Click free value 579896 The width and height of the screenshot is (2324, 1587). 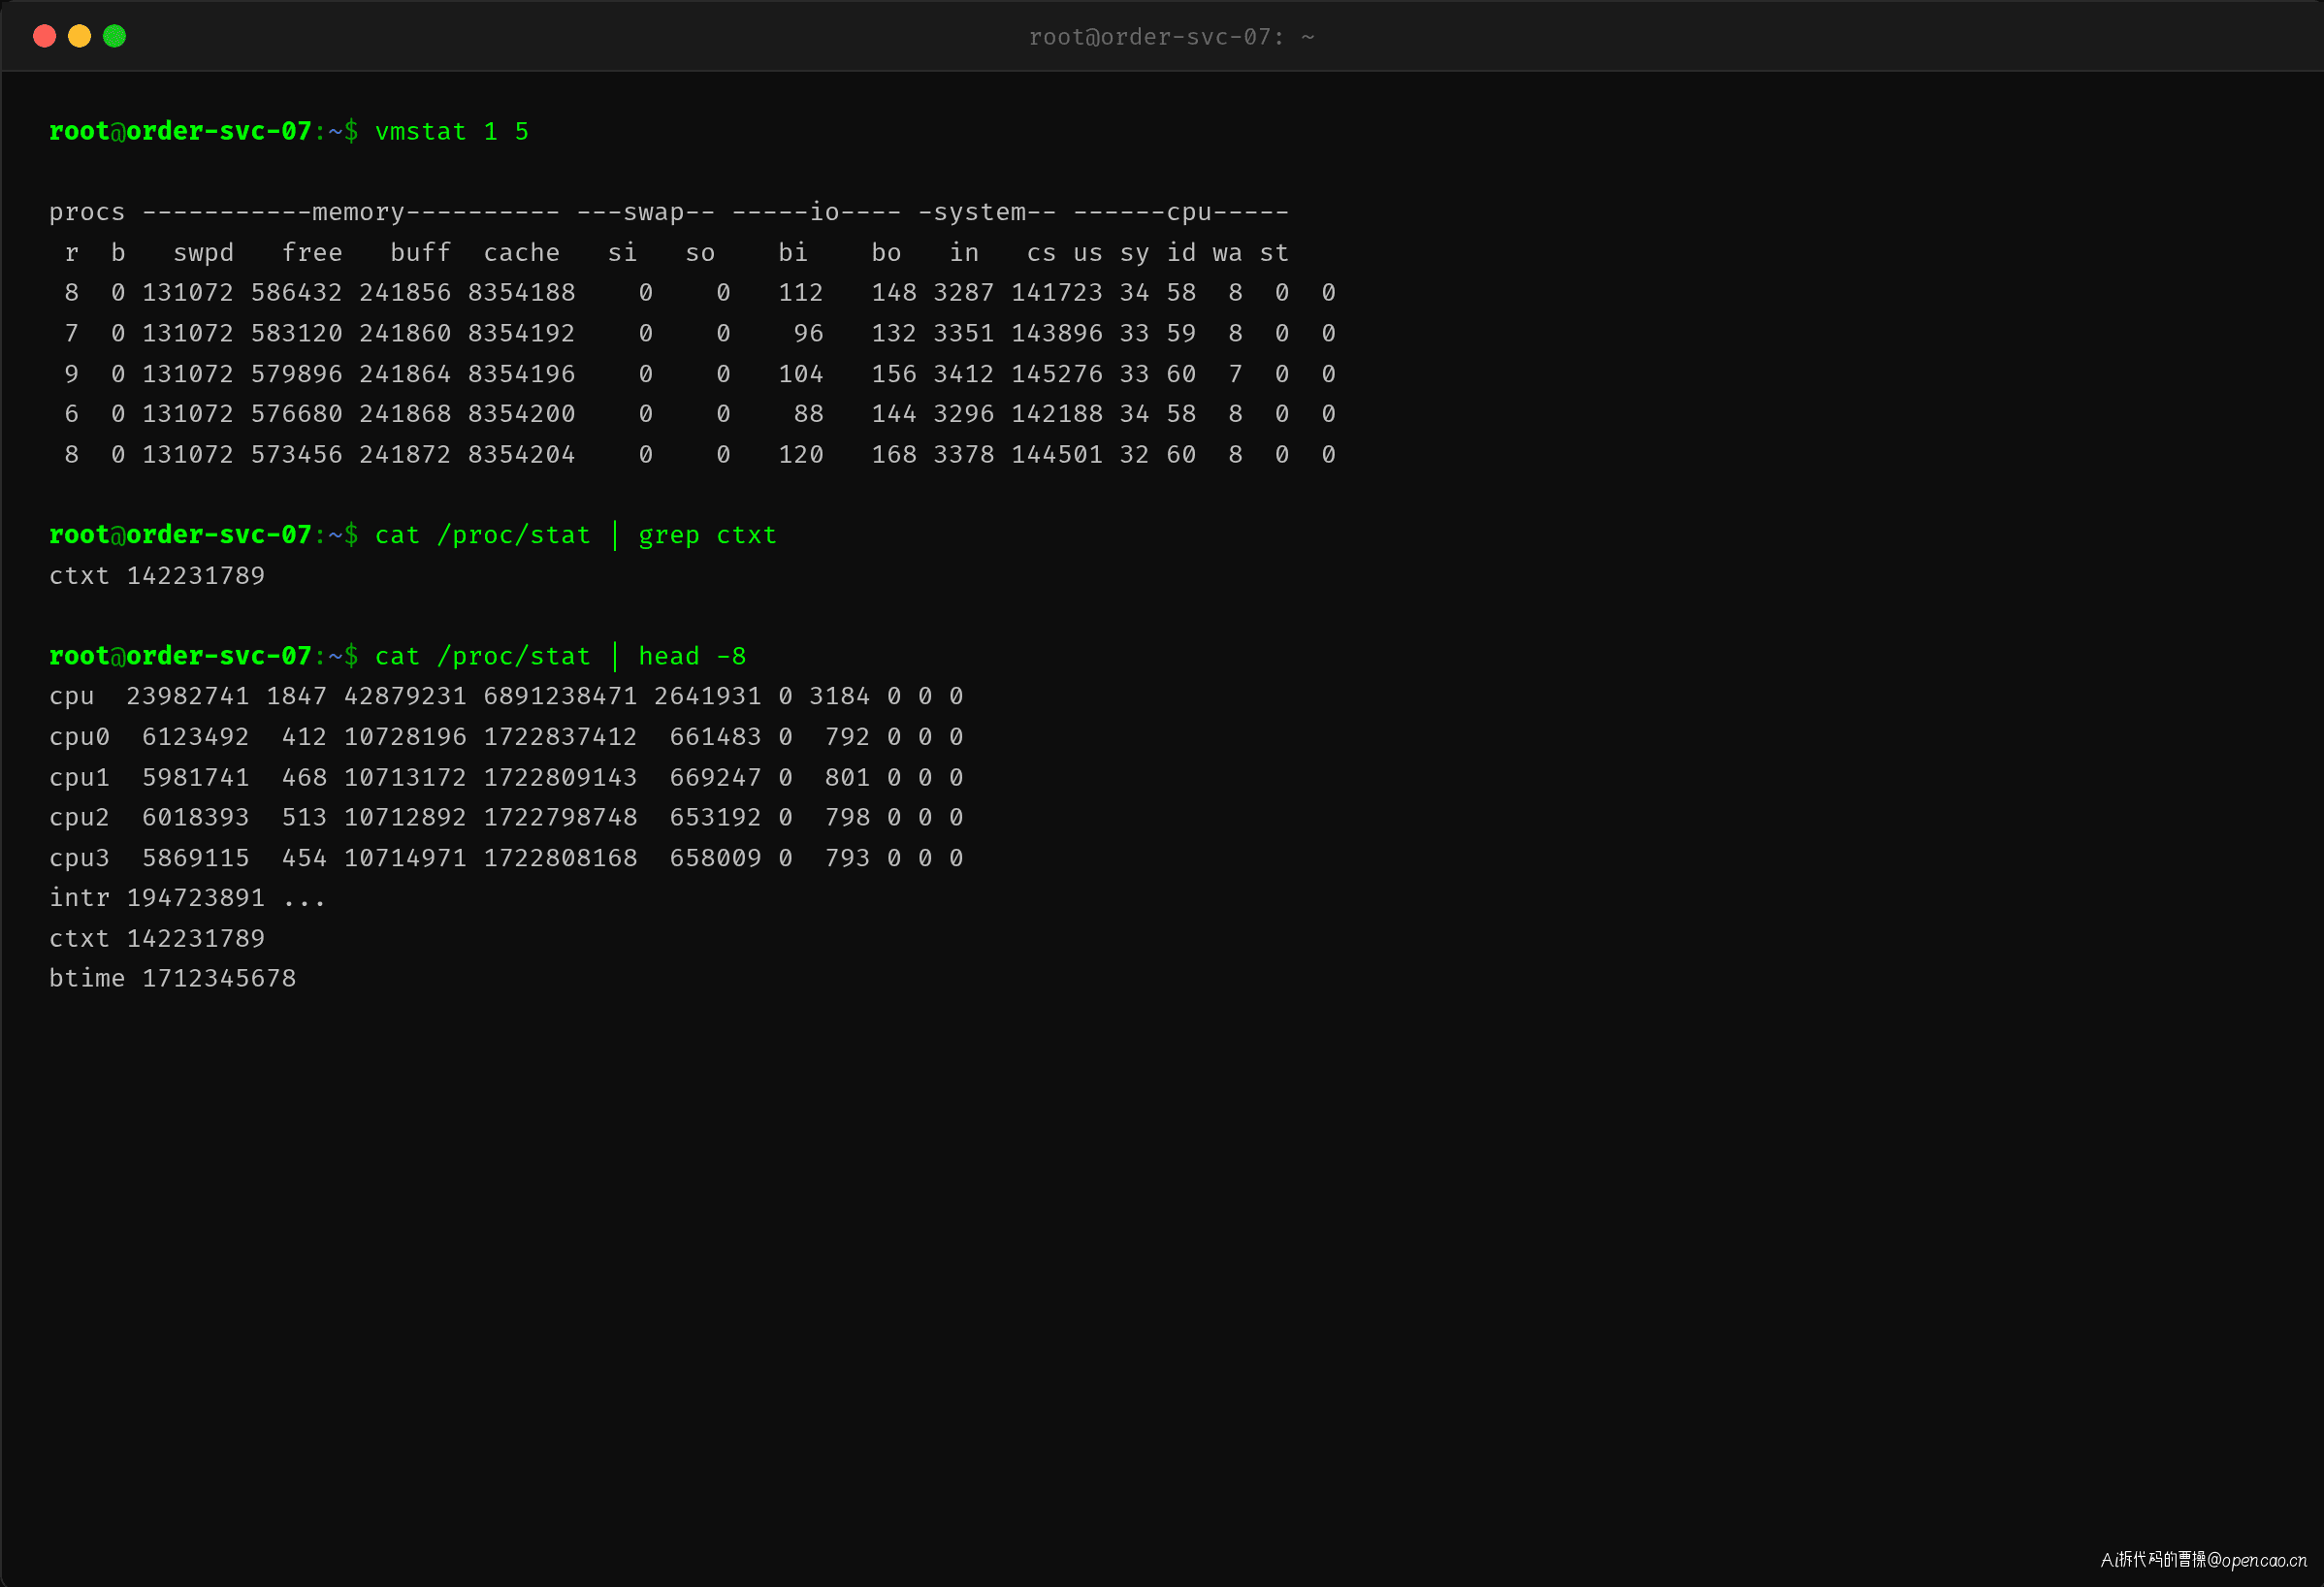pyautogui.click(x=297, y=374)
